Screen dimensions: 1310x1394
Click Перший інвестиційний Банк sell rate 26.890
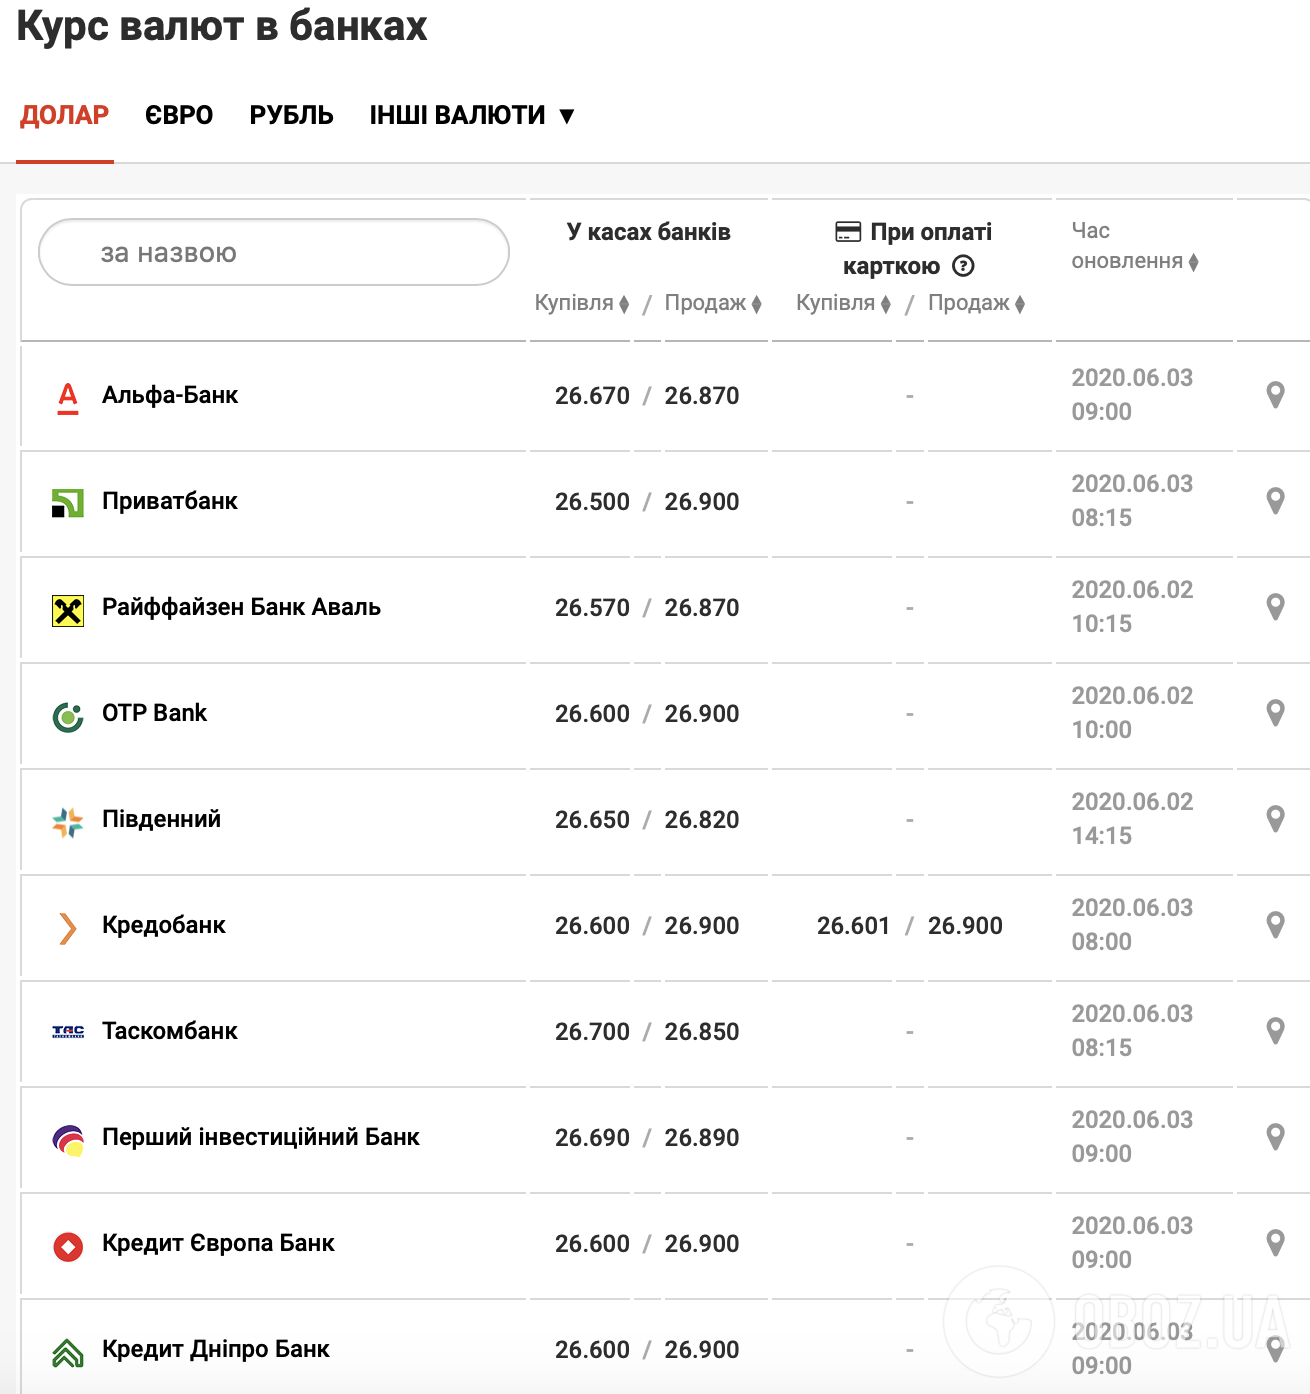click(702, 1138)
